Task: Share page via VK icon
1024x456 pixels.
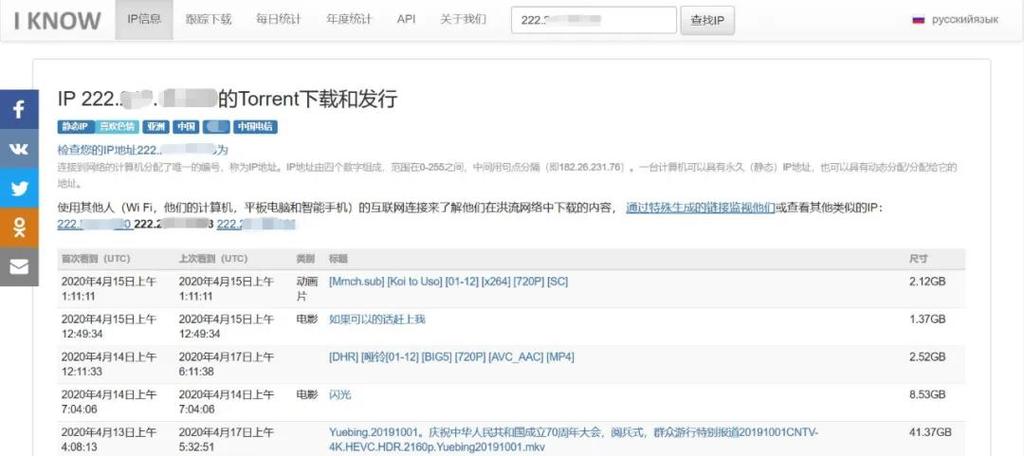Action: [19, 148]
